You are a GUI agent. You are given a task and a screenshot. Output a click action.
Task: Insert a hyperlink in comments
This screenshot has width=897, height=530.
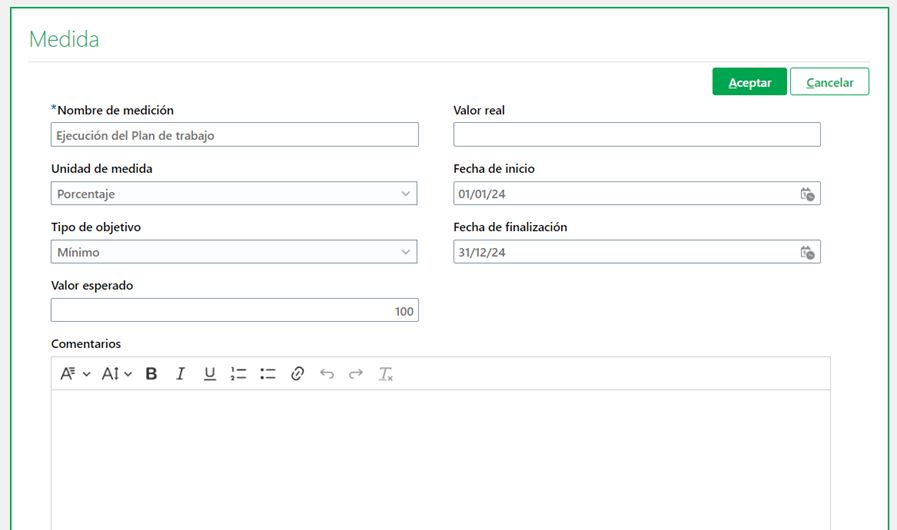click(x=297, y=374)
